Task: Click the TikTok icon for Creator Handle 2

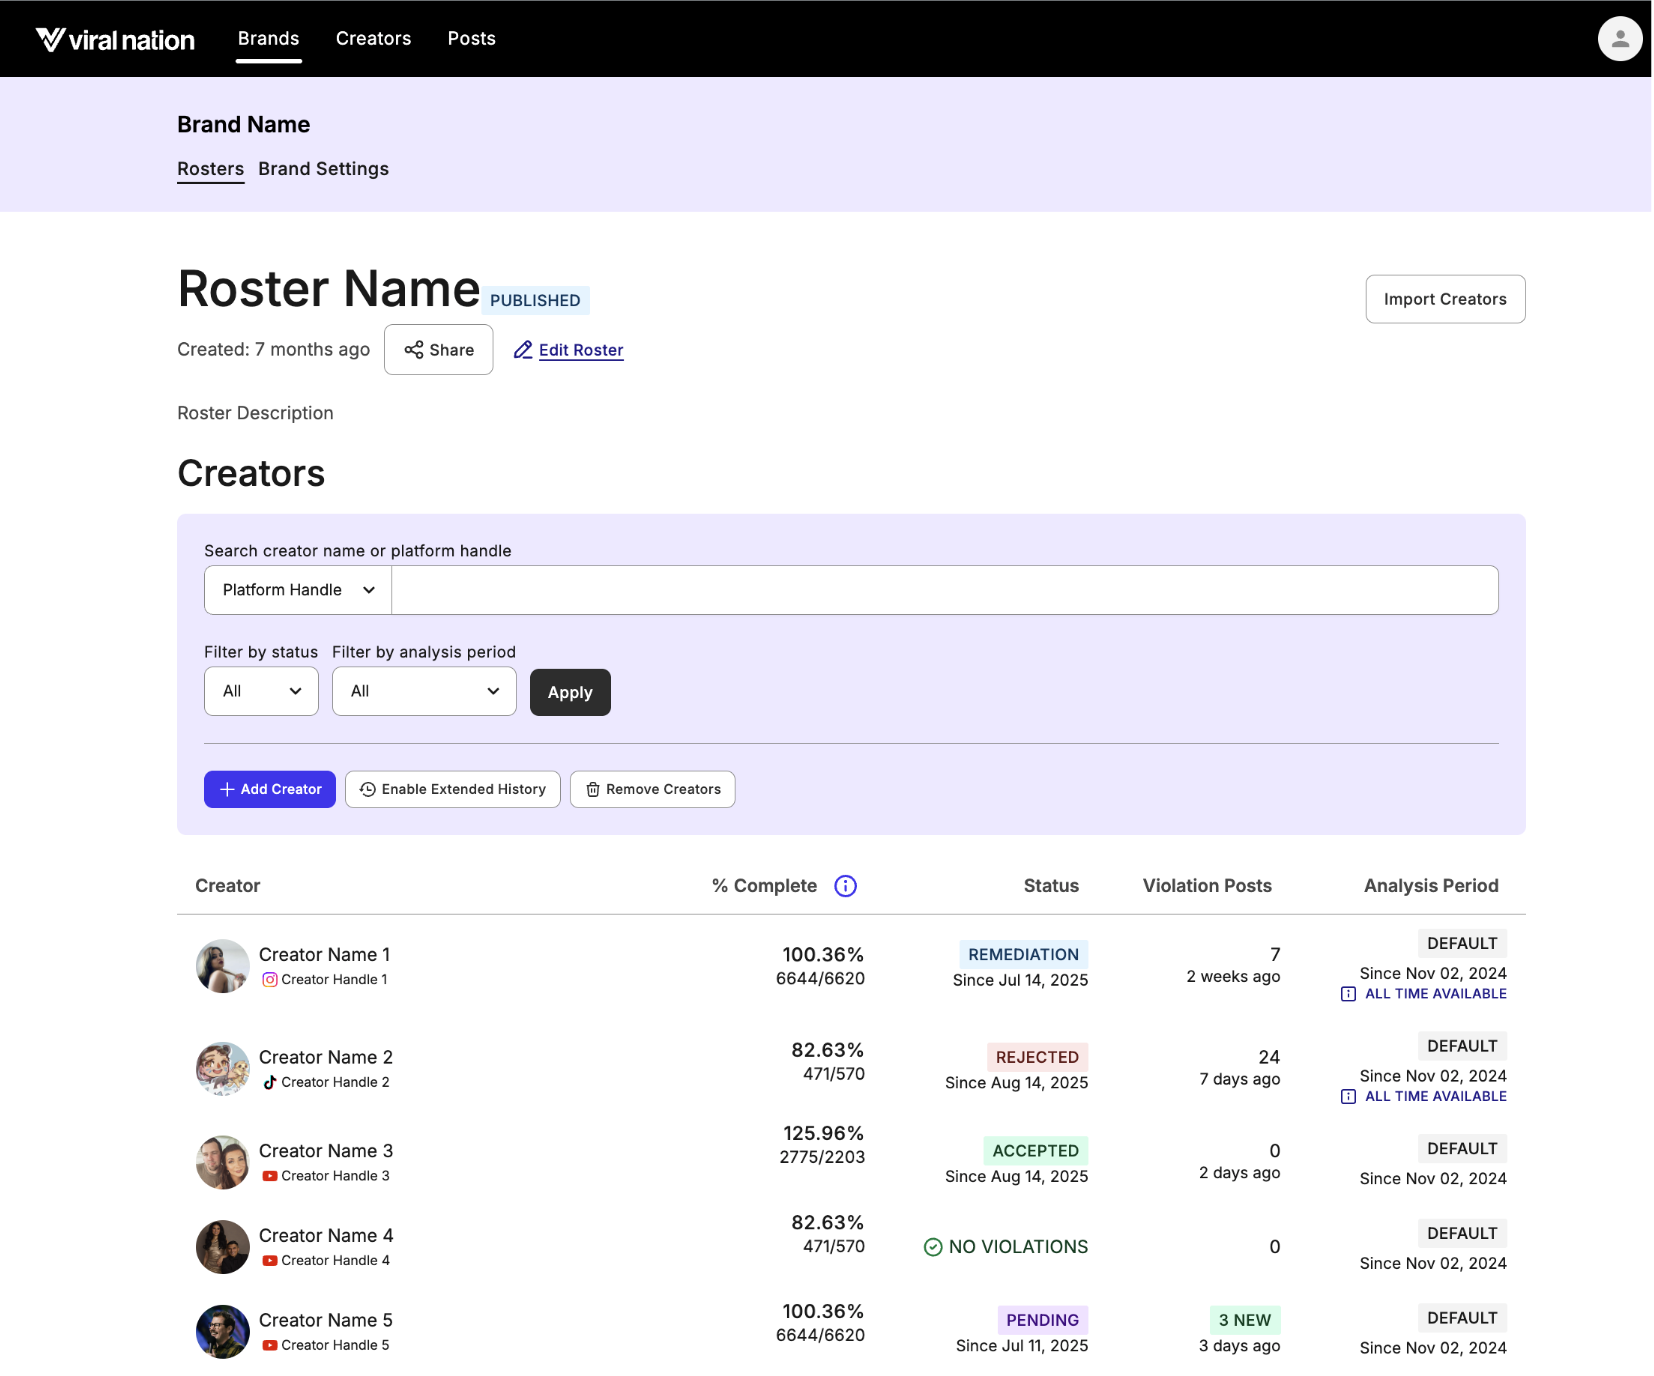Action: pyautogui.click(x=269, y=1082)
